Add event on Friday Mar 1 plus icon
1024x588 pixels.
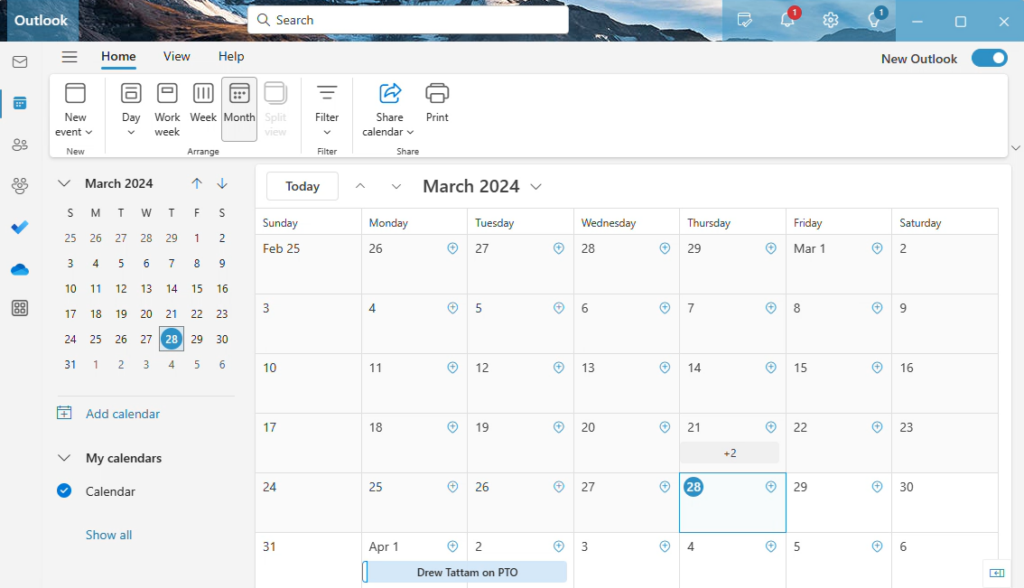pyautogui.click(x=877, y=248)
